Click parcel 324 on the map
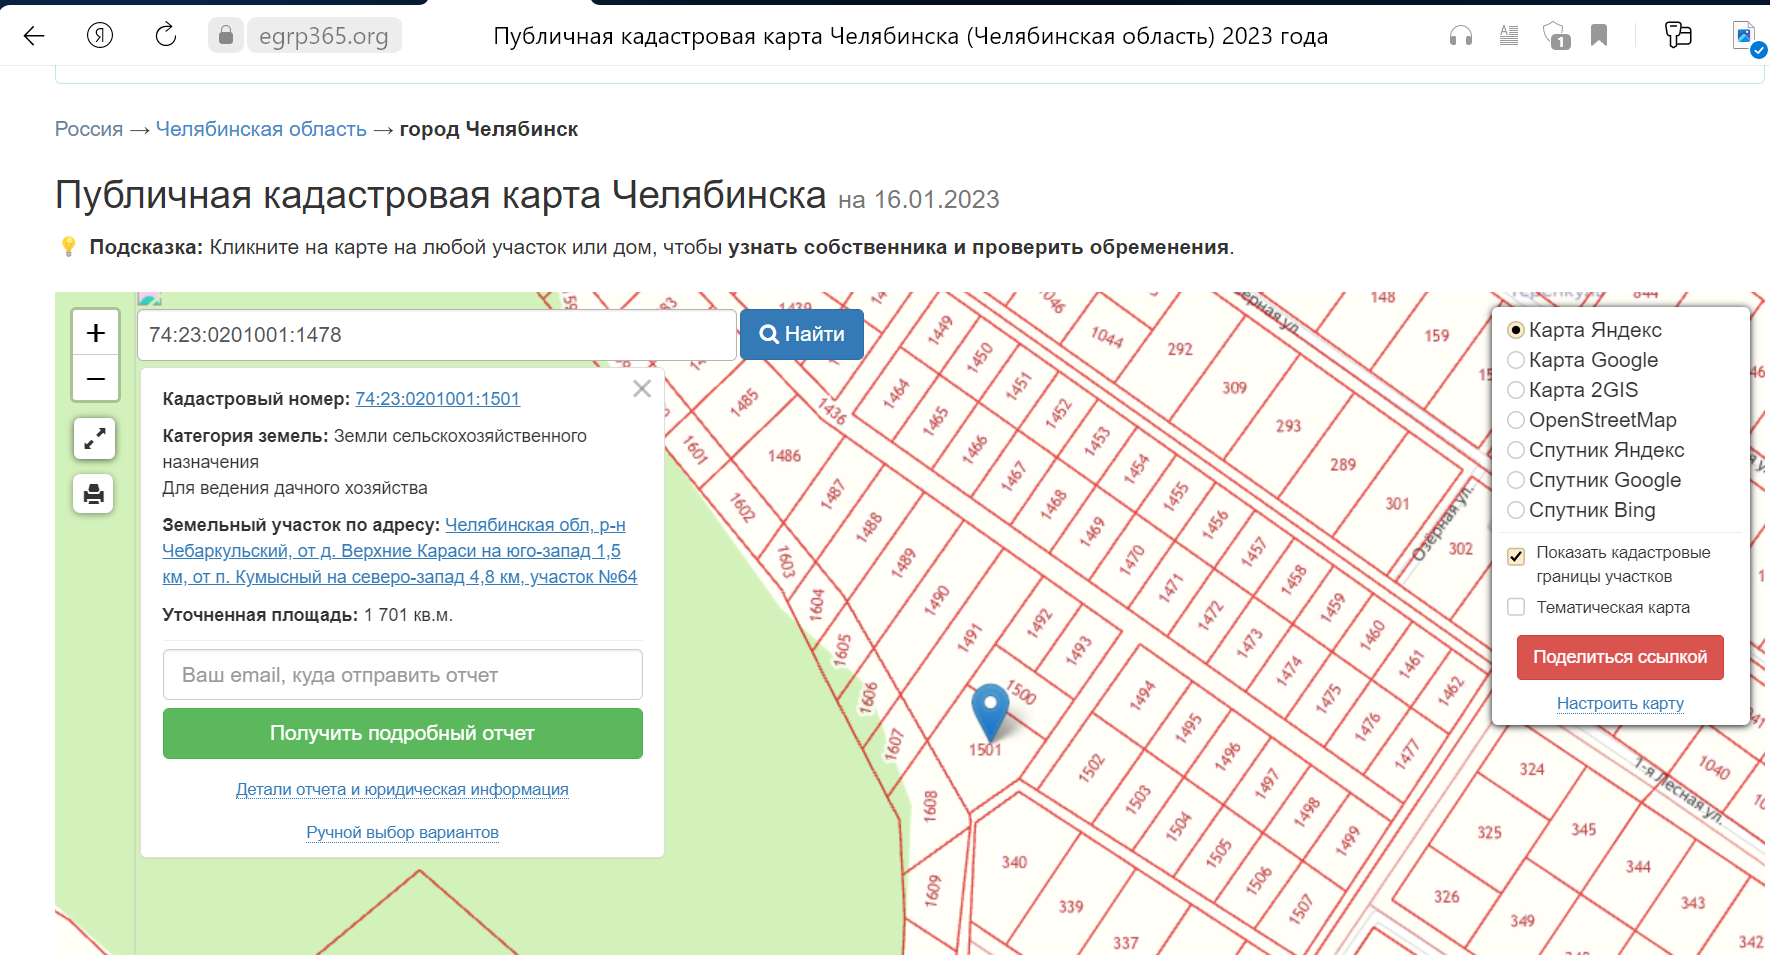 tap(1532, 769)
